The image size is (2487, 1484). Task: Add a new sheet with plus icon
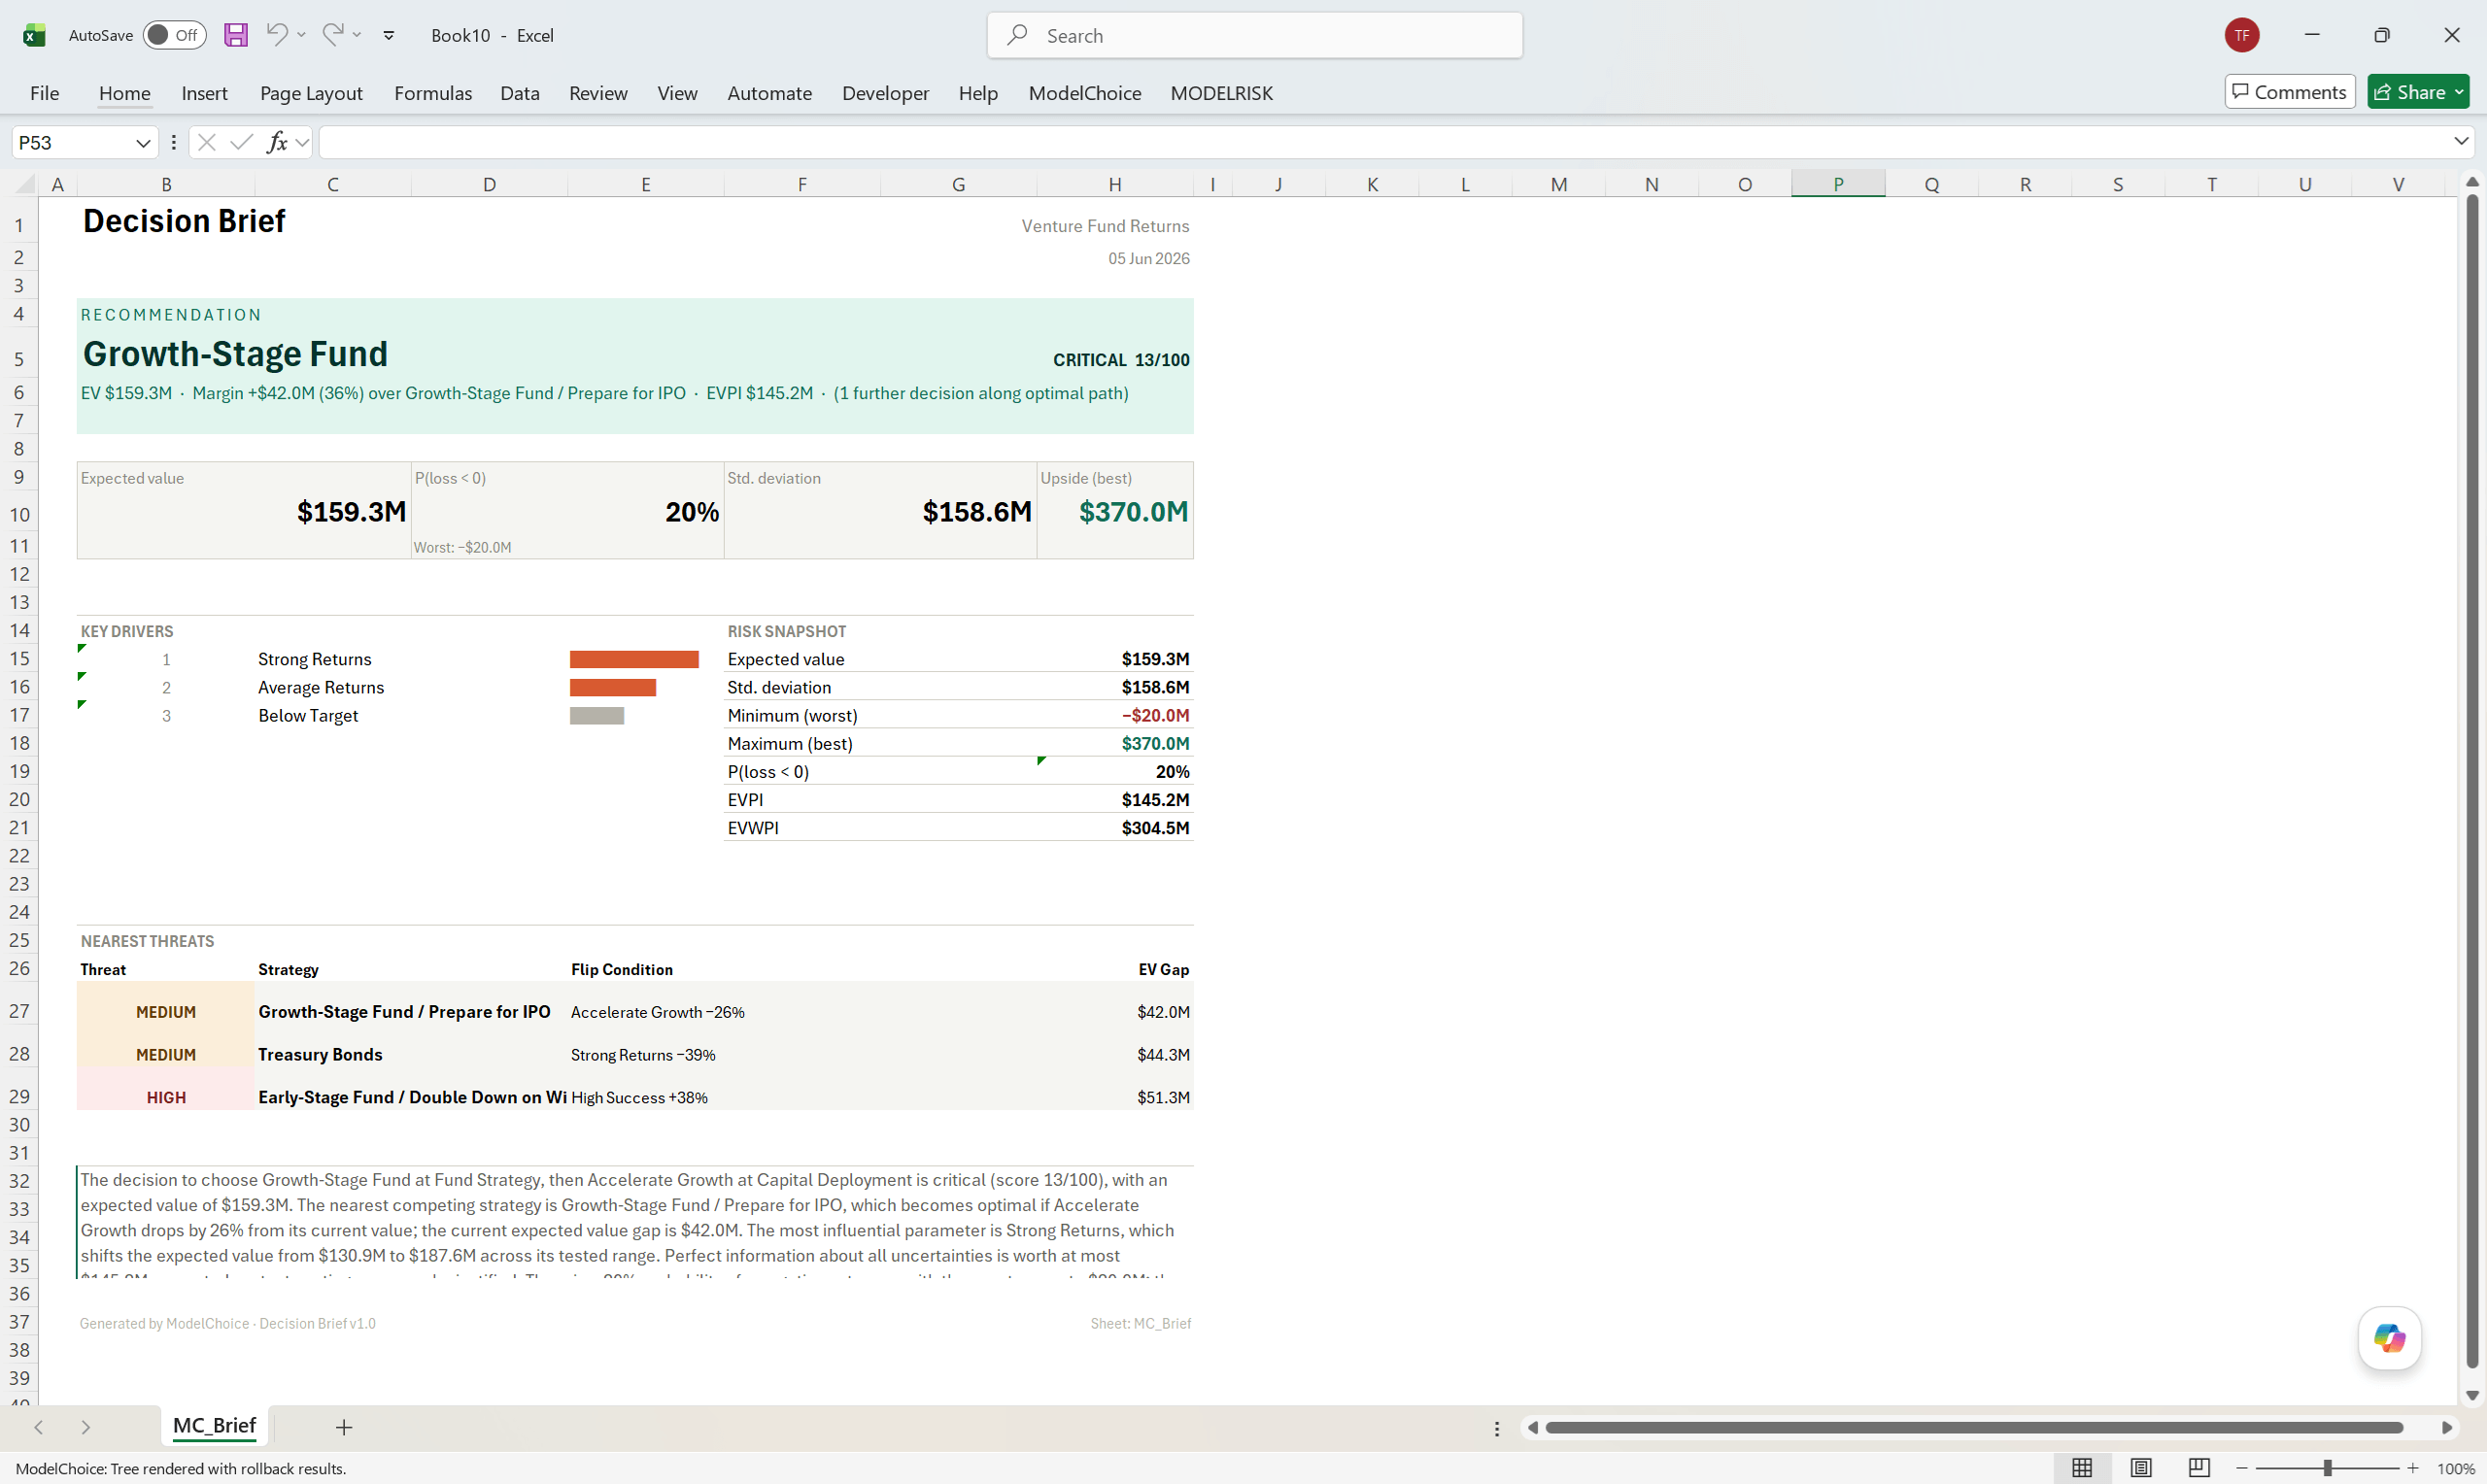pyautogui.click(x=344, y=1427)
